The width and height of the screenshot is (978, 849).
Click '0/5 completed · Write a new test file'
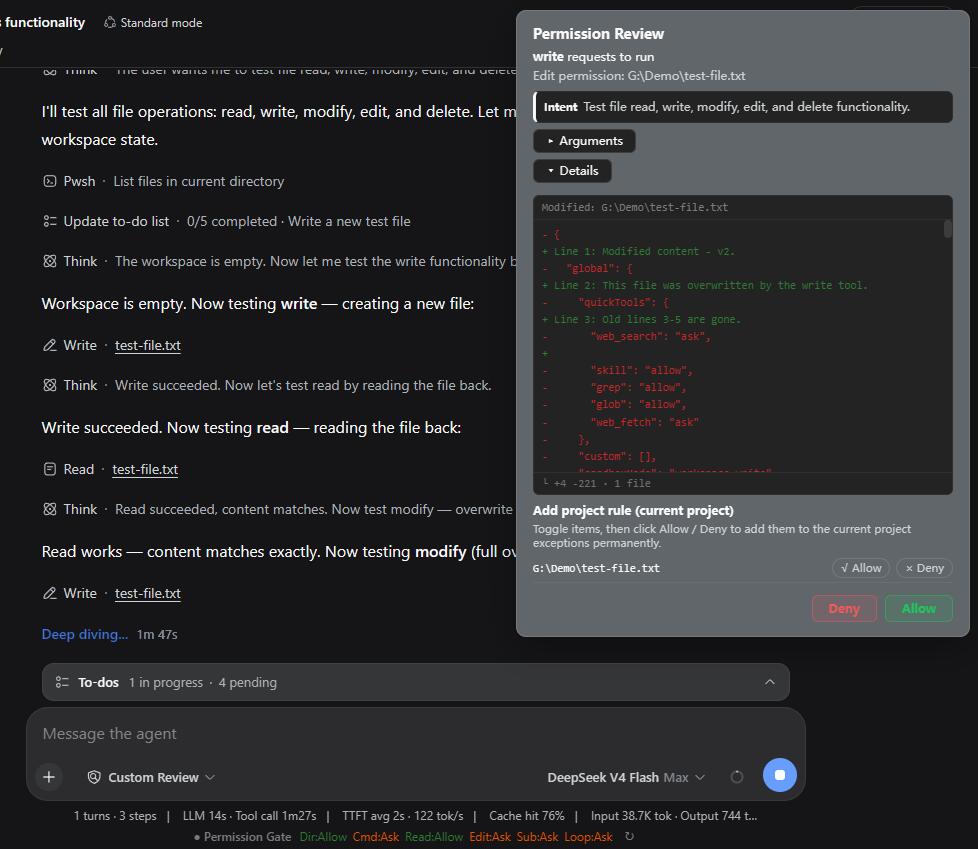click(298, 221)
